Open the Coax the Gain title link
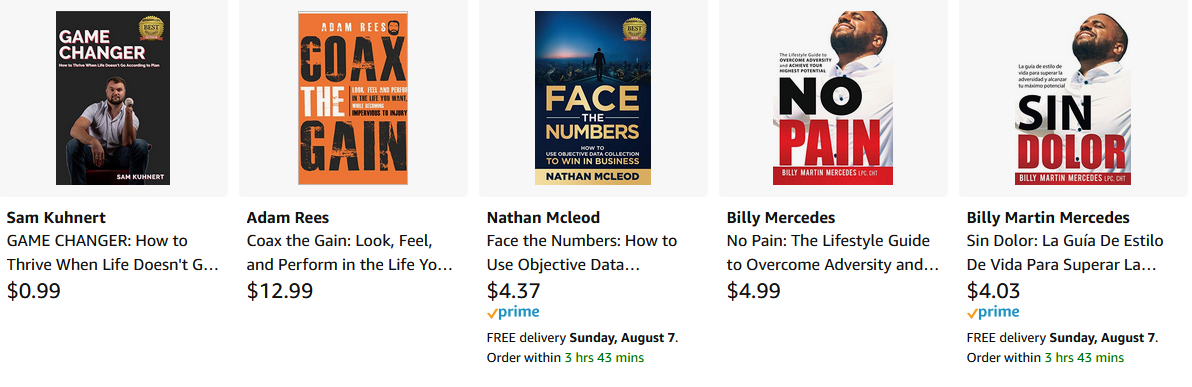Viewport: 1192px width, 387px height. [350, 253]
